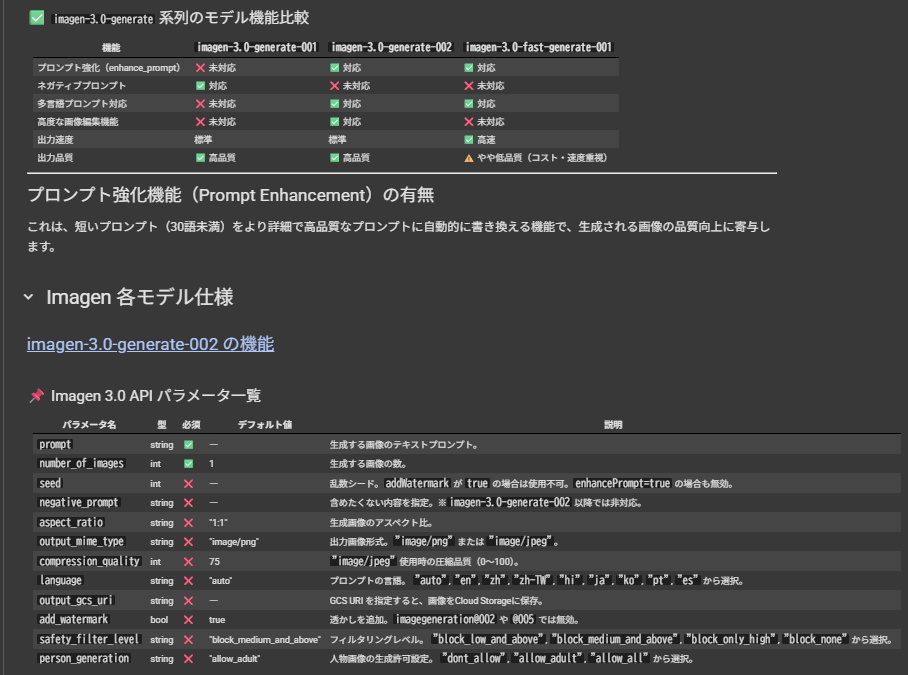
Task: Click the red X in the compression_quality row
Action: (x=189, y=562)
